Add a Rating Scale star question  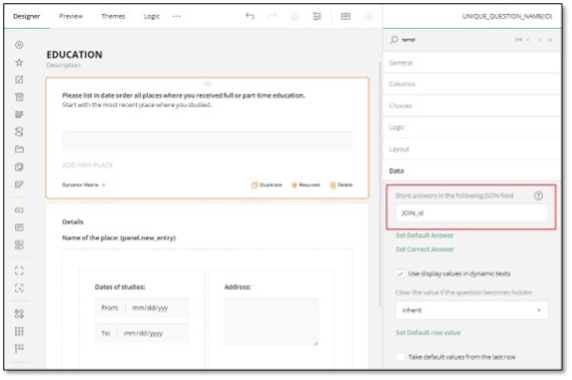(x=19, y=62)
